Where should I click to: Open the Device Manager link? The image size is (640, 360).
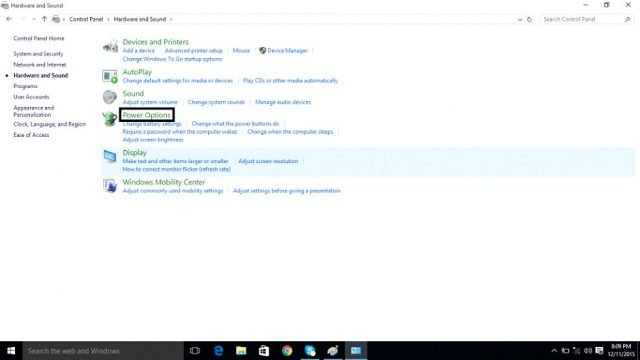pyautogui.click(x=287, y=51)
